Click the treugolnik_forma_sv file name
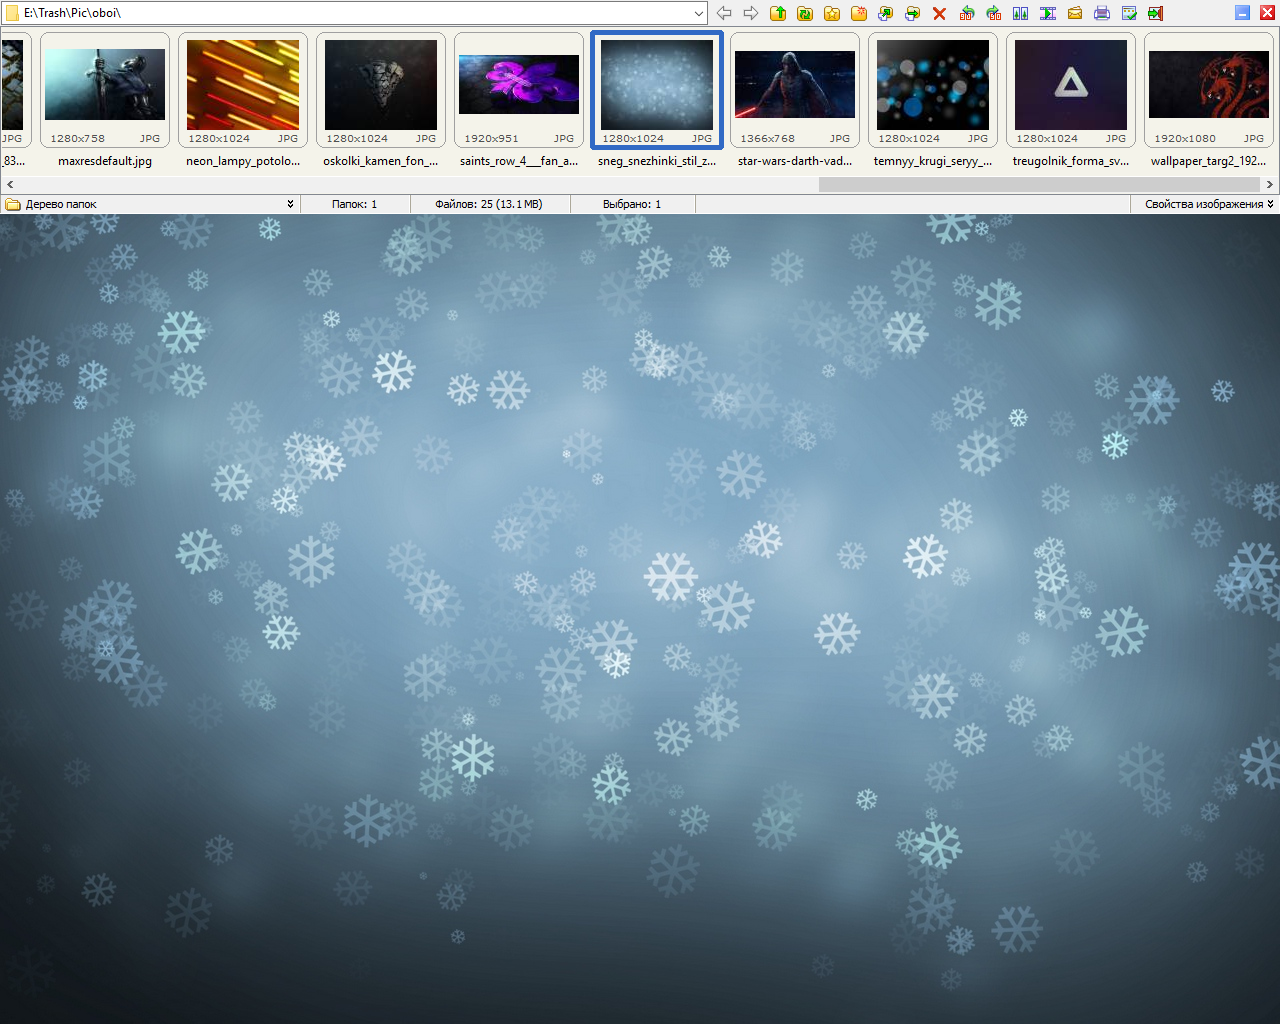 point(1071,161)
